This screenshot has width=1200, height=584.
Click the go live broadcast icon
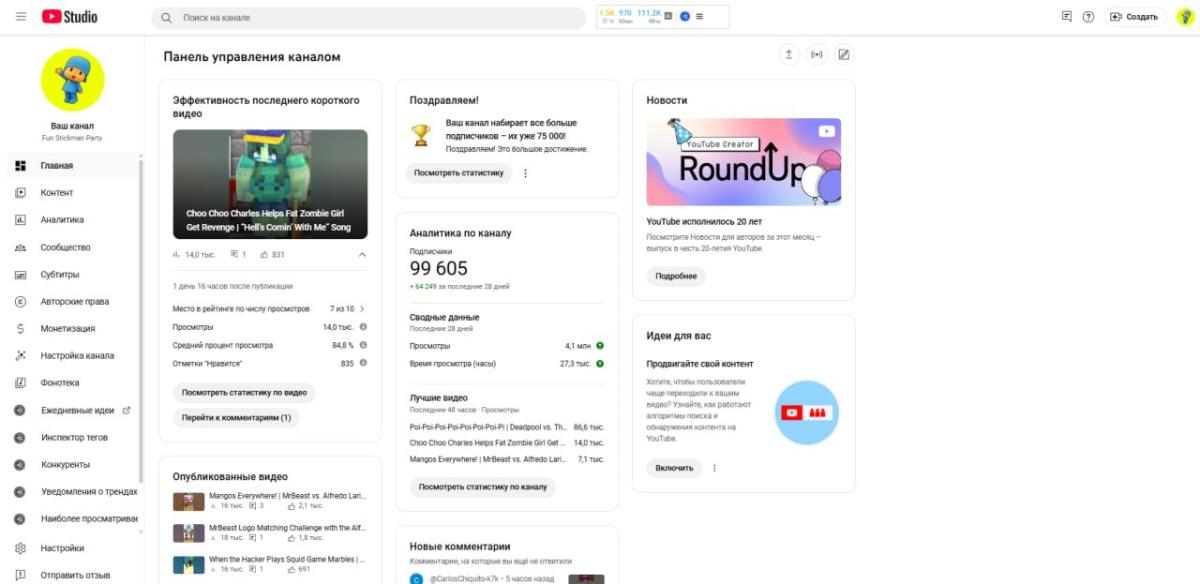817,55
